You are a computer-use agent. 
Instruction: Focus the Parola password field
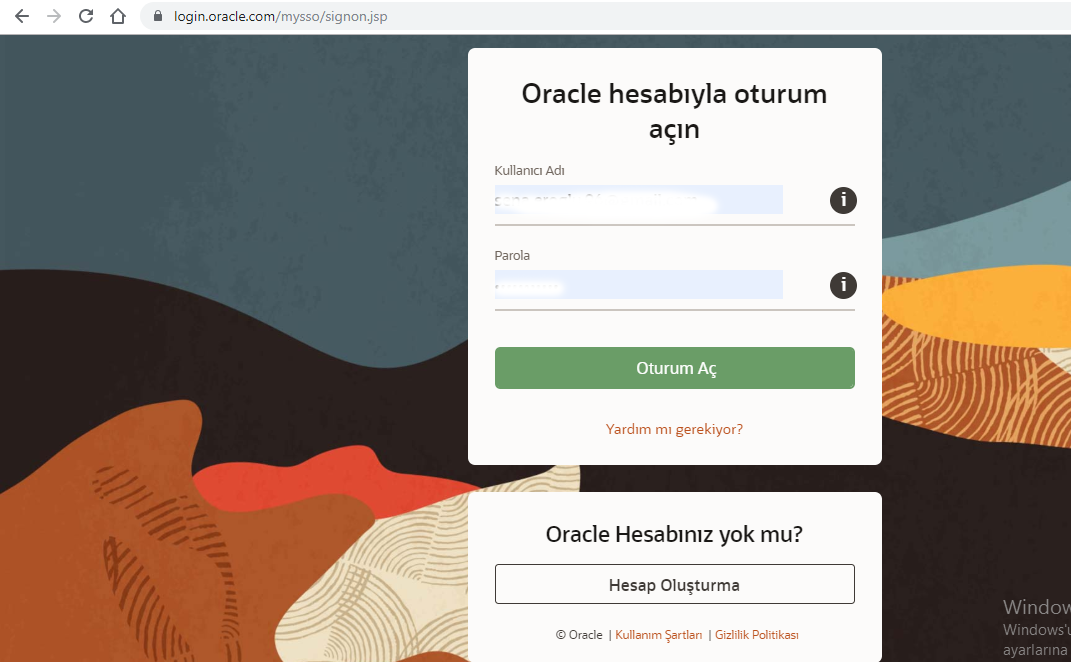click(x=638, y=284)
